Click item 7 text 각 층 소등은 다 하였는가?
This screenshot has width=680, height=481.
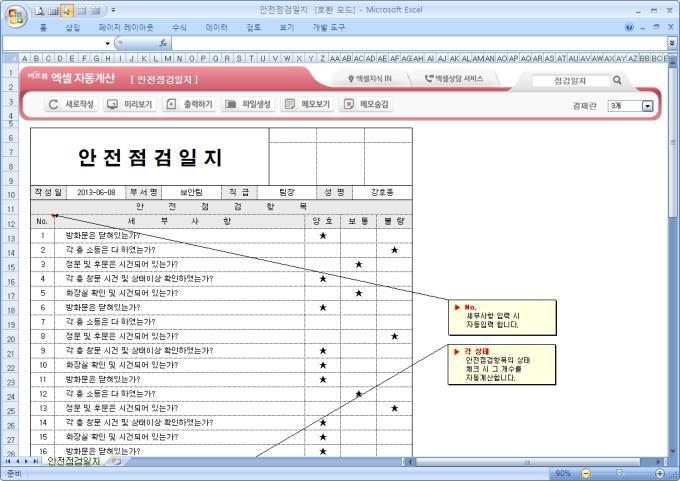(x=110, y=322)
